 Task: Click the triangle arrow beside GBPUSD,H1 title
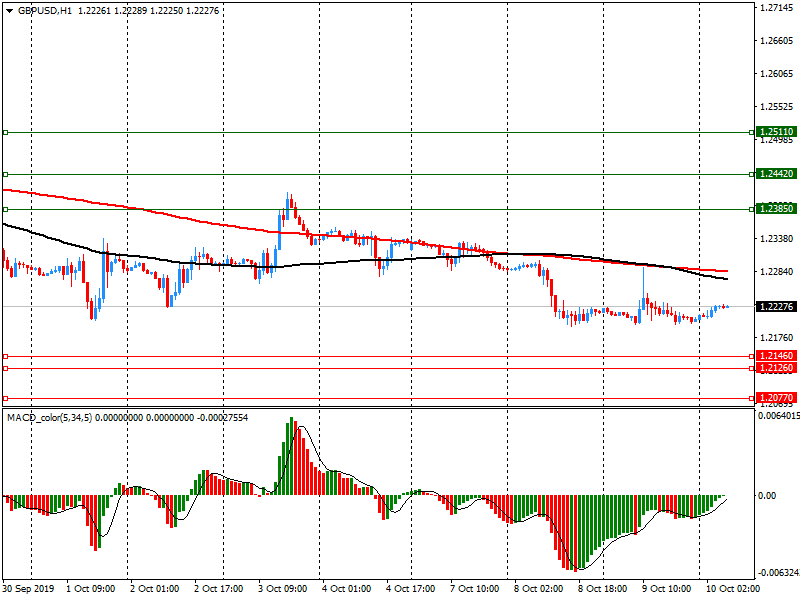(8, 9)
